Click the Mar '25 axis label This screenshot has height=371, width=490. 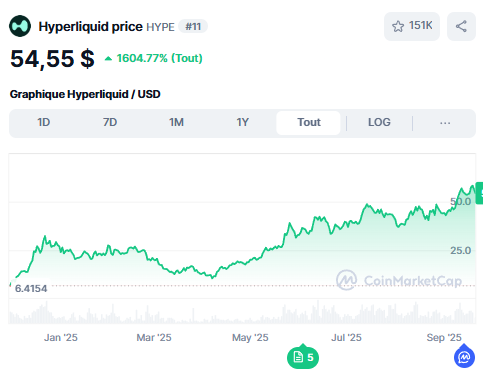(x=154, y=337)
